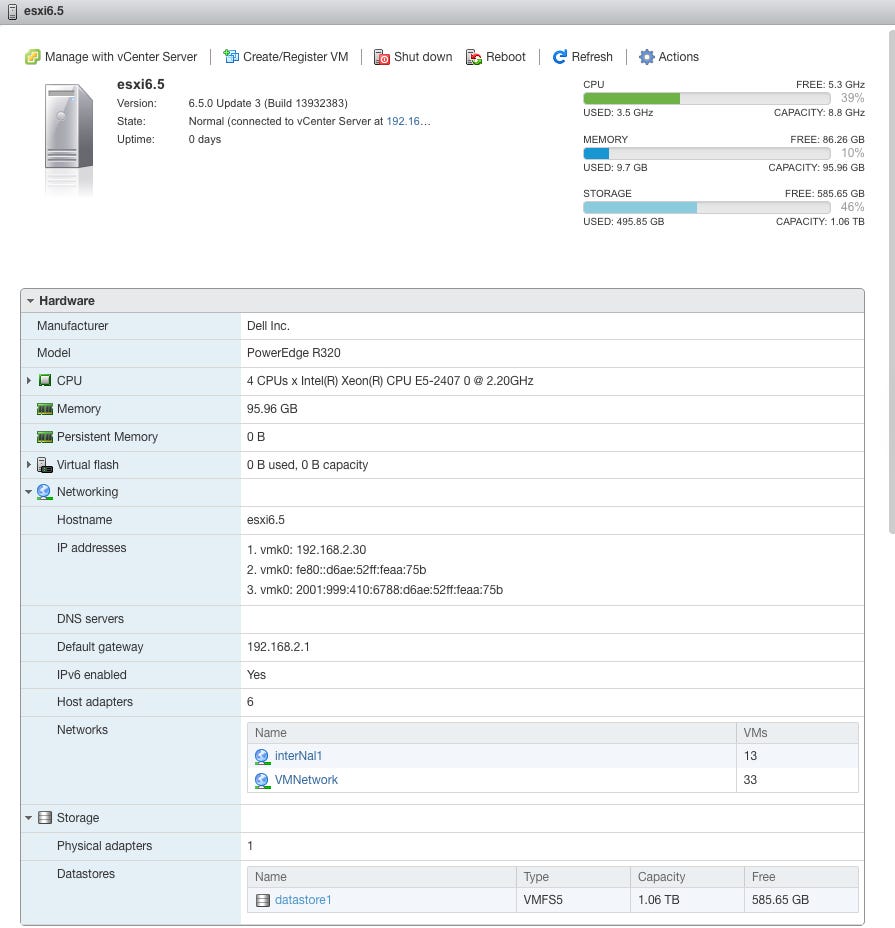
Task: Click the Persistent Memory icon
Action: coord(45,437)
